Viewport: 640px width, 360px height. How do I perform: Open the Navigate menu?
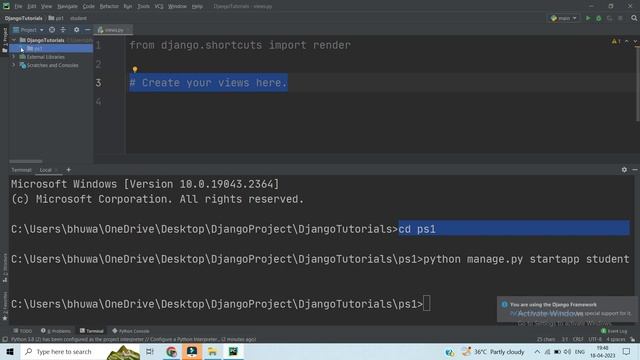coord(67,7)
